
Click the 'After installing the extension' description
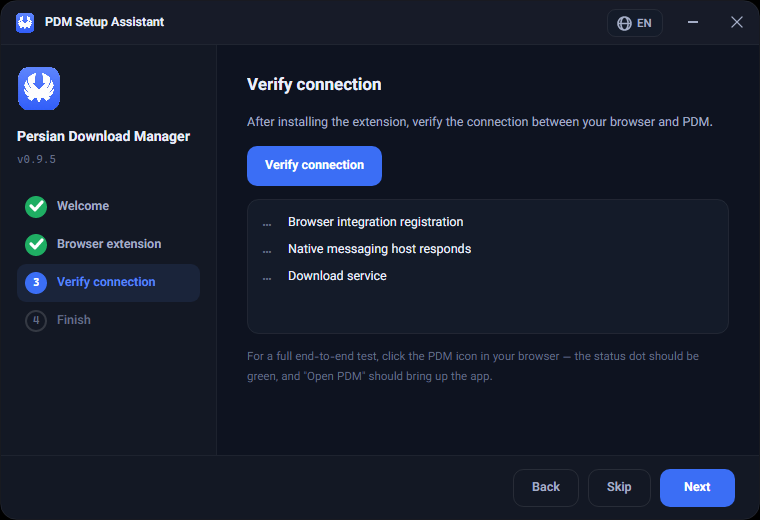pyautogui.click(x=480, y=122)
